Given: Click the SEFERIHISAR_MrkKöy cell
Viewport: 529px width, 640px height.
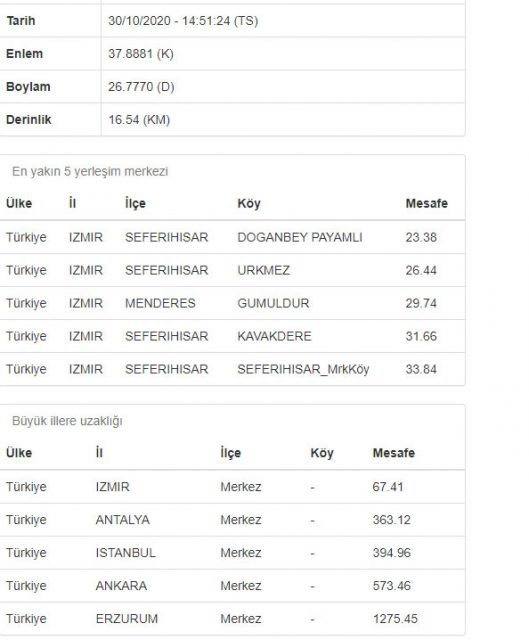Looking at the screenshot, I should coord(303,369).
